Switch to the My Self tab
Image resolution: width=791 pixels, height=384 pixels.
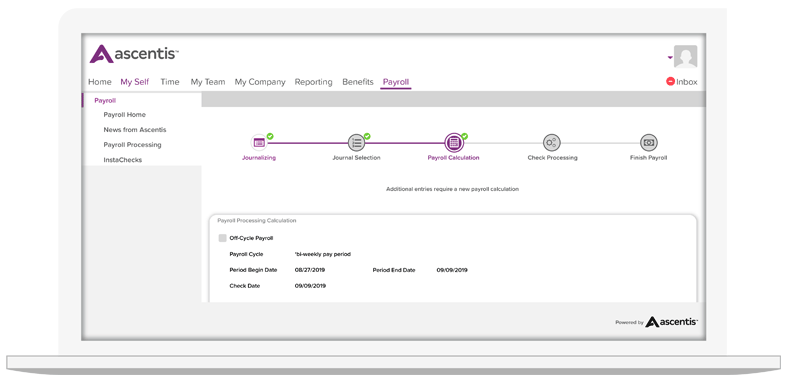[x=135, y=82]
